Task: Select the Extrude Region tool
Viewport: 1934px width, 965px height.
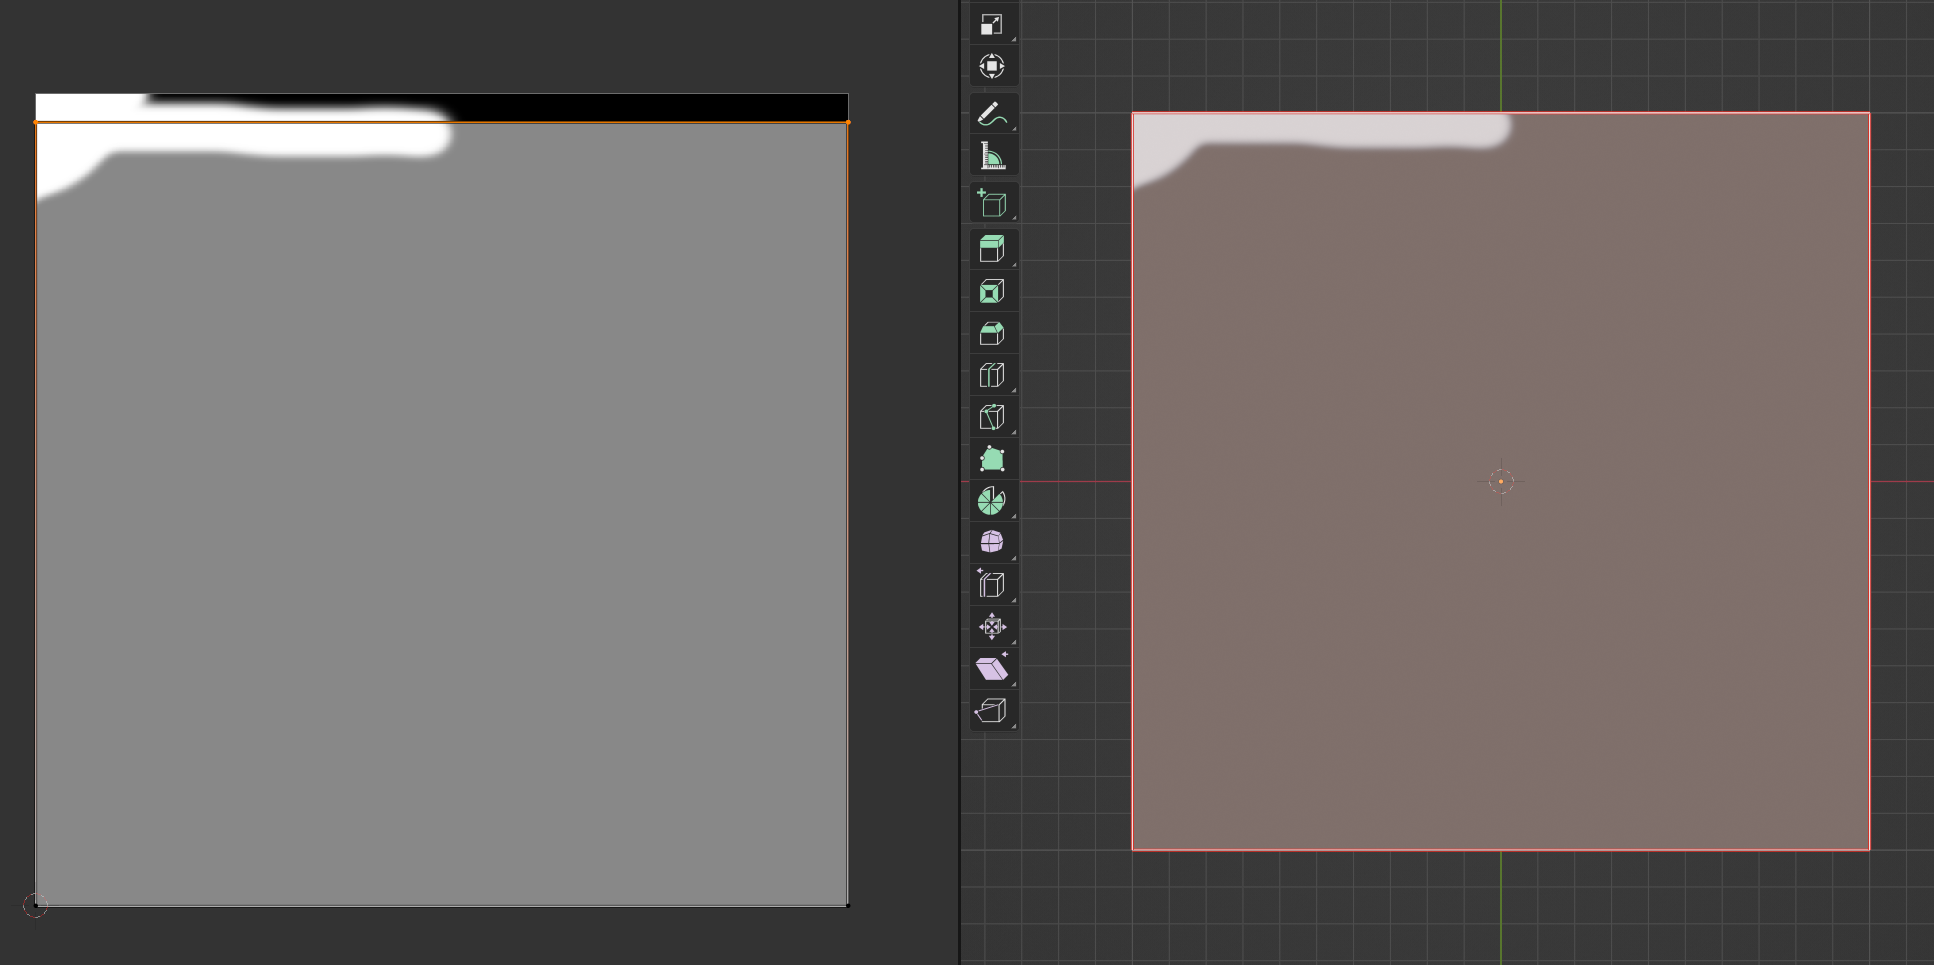Action: 992,249
